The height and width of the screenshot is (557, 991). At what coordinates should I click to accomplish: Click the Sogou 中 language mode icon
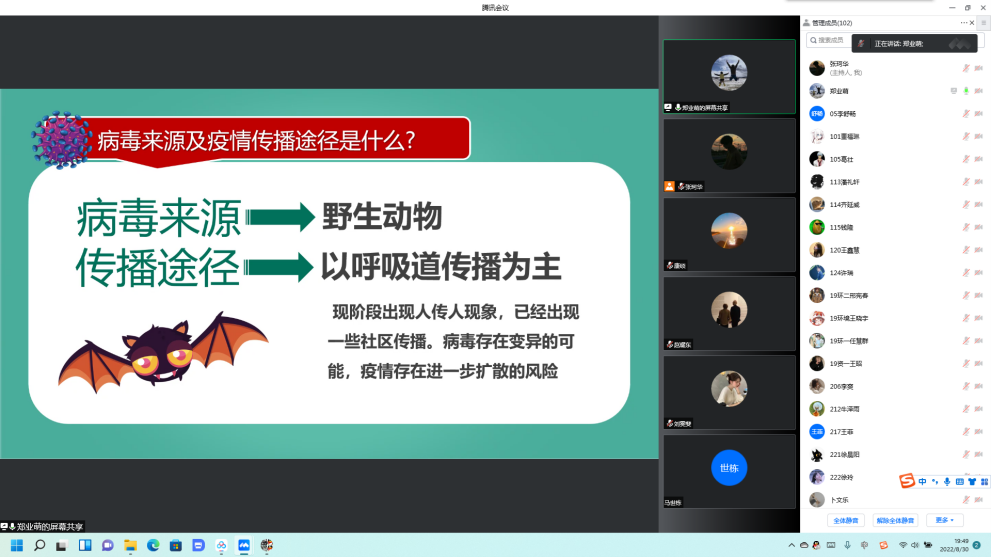click(923, 482)
